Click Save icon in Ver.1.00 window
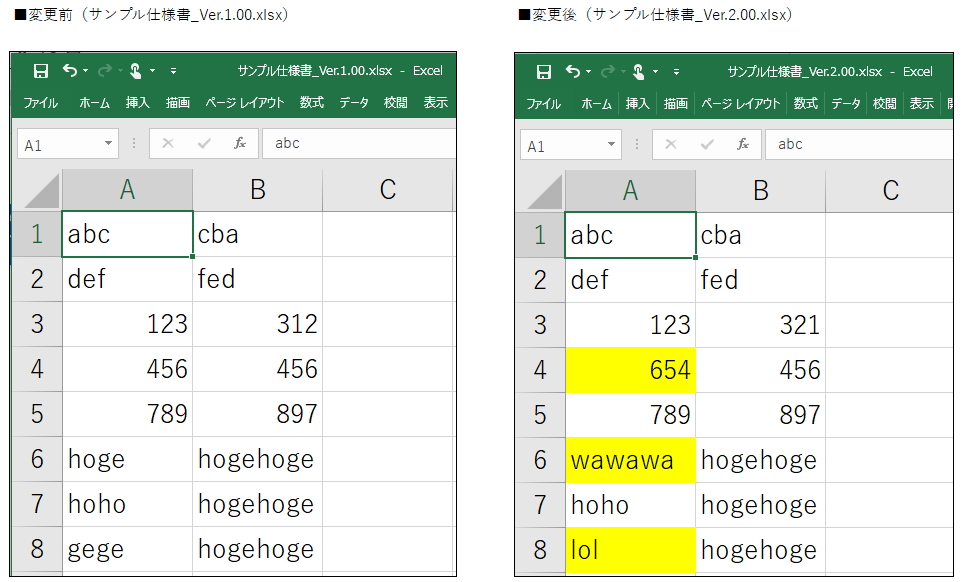This screenshot has width=962, height=582. click(x=40, y=71)
